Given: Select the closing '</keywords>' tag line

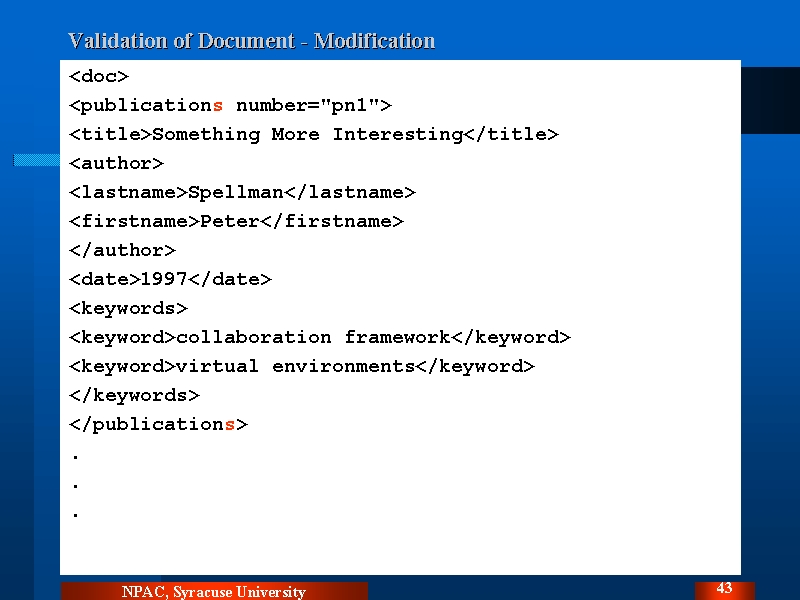Looking at the screenshot, I should (x=135, y=395).
